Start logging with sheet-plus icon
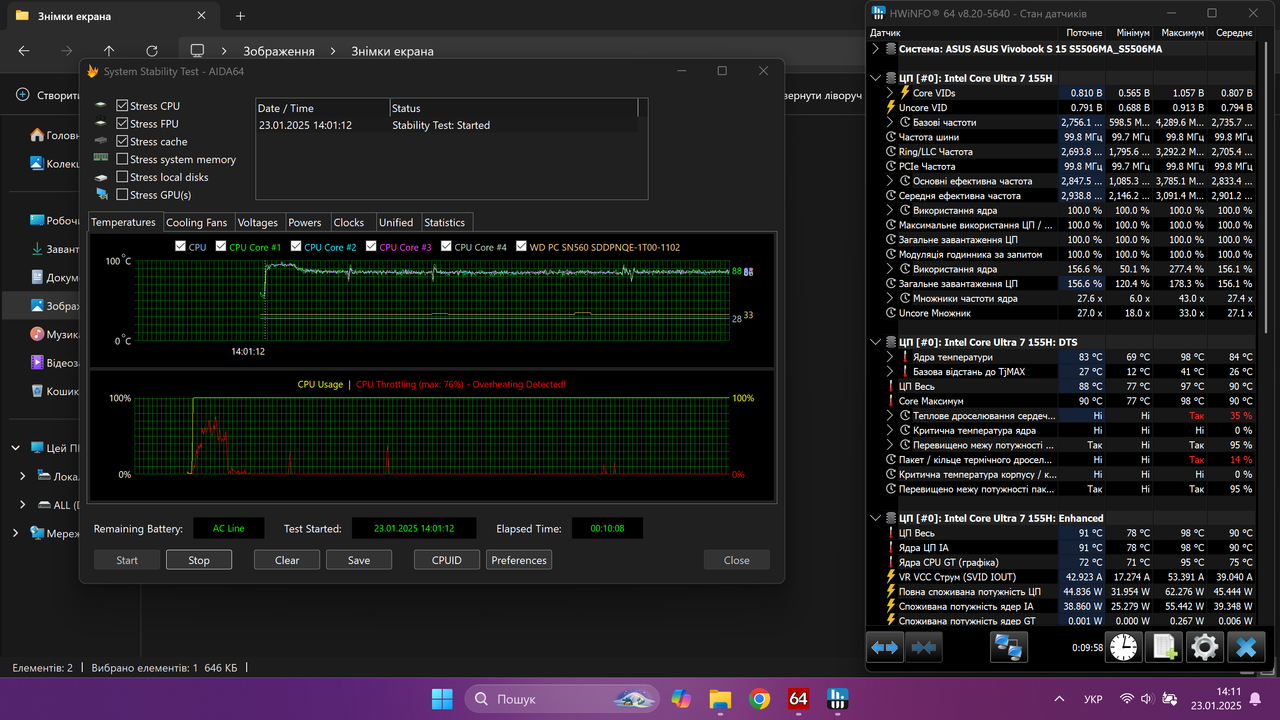The image size is (1280, 720). [1164, 648]
